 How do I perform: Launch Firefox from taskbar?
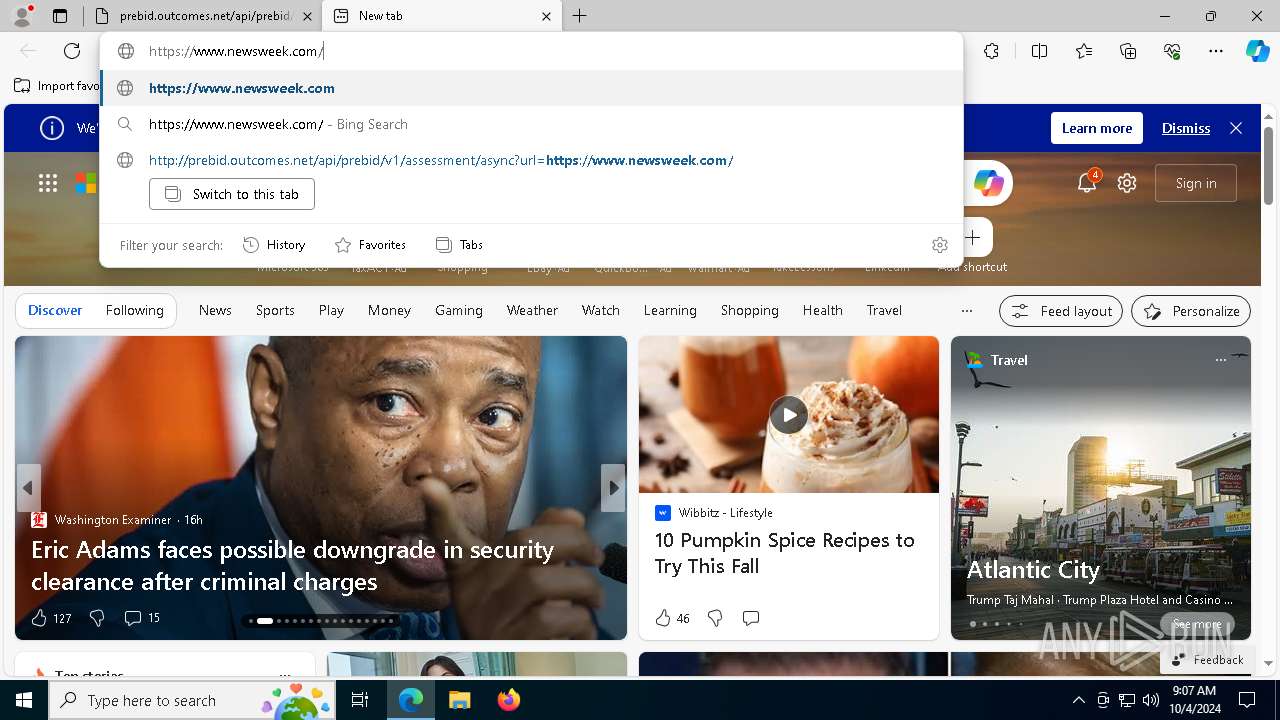(508, 700)
